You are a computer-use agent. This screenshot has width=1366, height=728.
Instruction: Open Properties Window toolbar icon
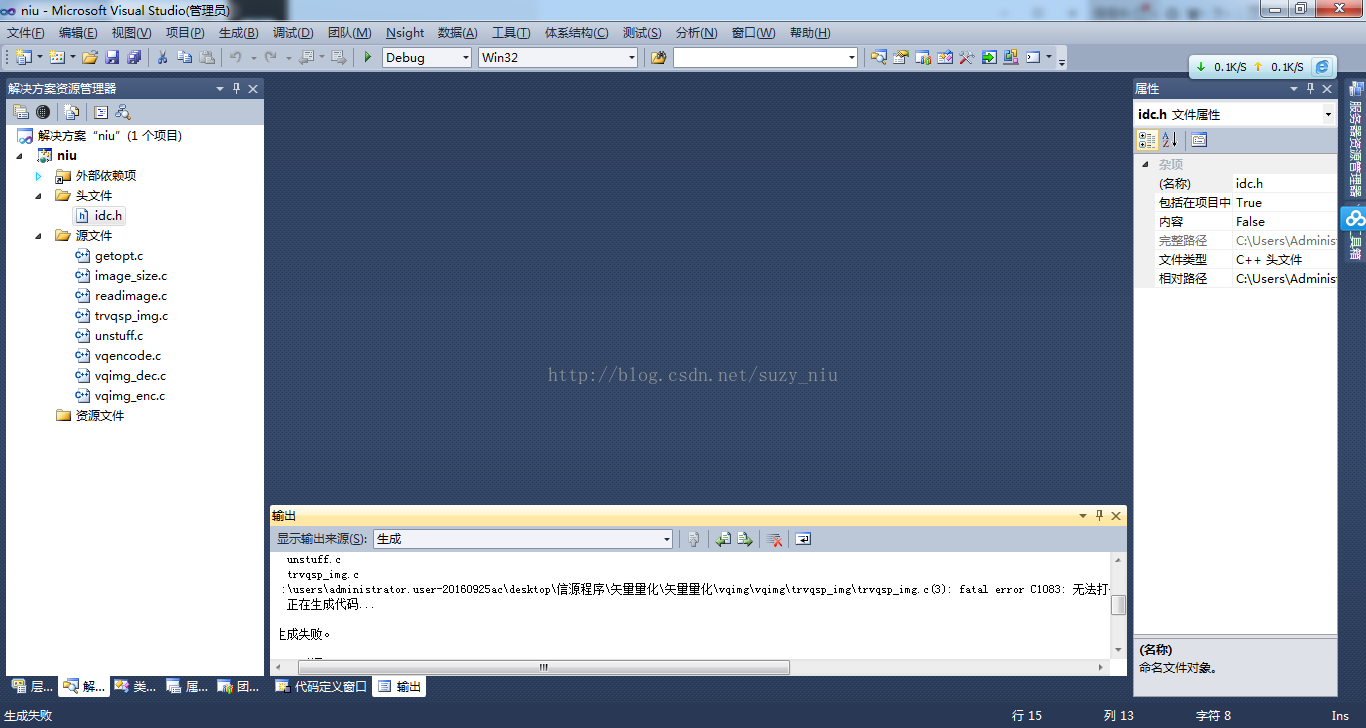[900, 58]
